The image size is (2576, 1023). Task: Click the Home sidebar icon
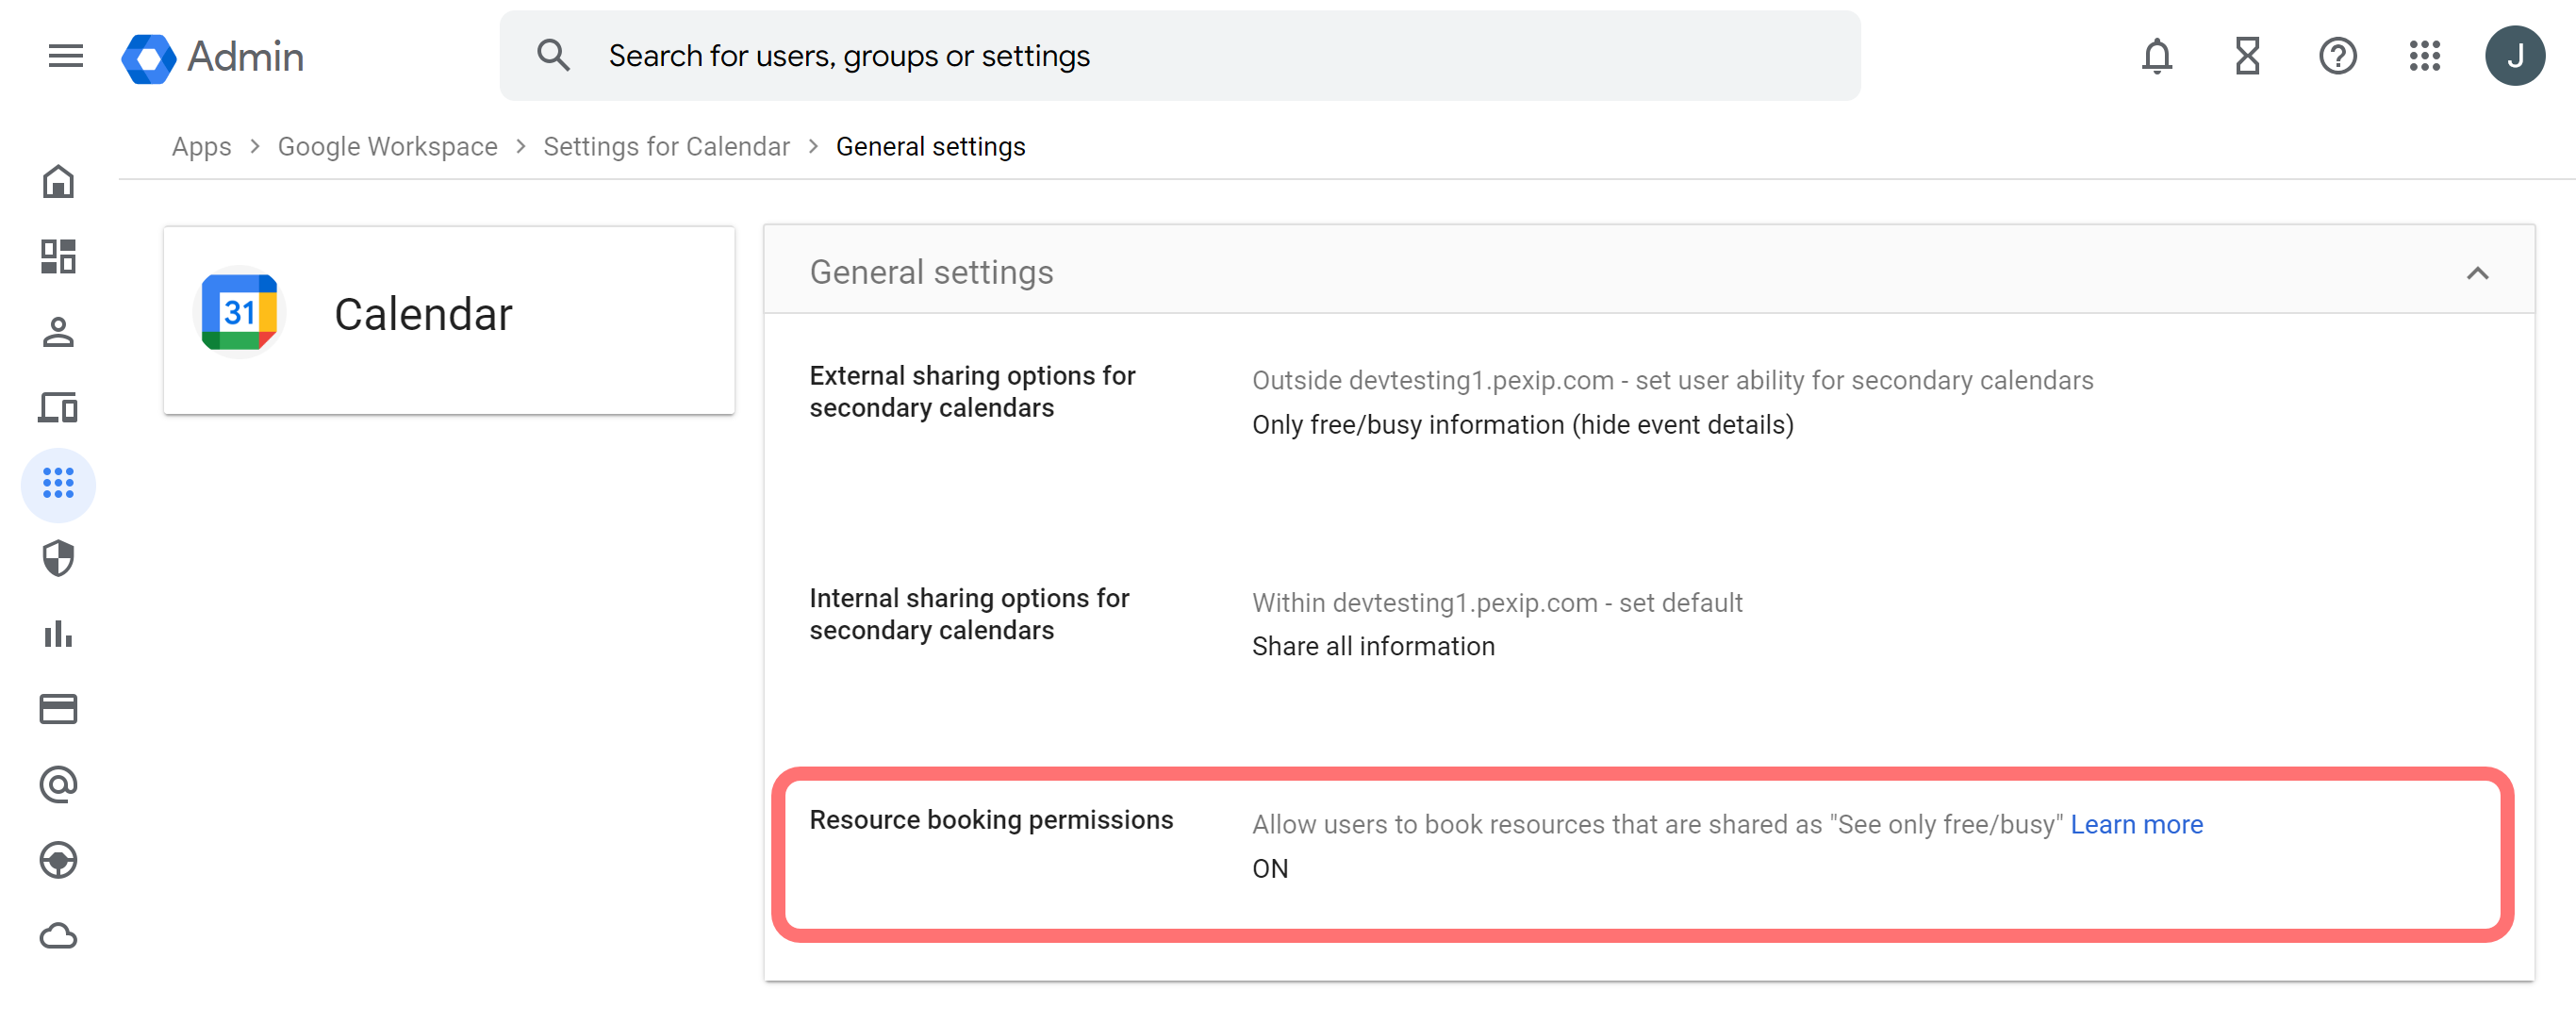click(58, 182)
